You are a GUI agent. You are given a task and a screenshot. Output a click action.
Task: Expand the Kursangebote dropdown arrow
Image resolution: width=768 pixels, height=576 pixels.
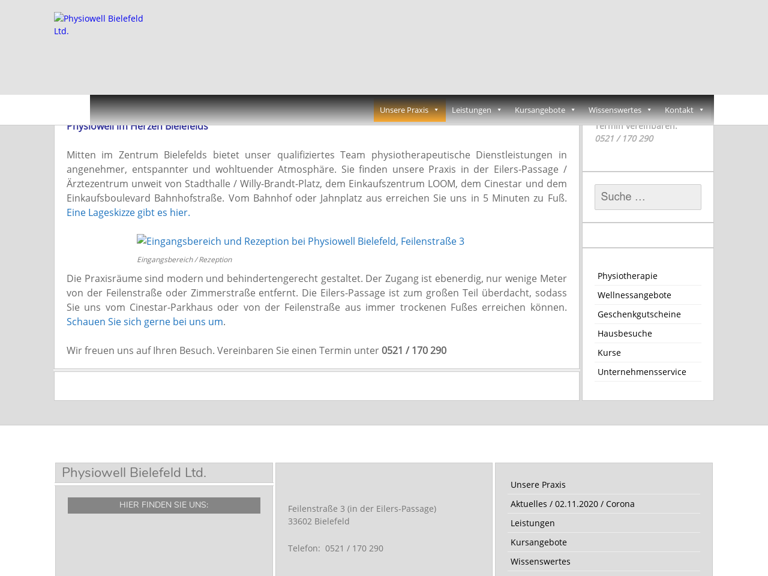[x=573, y=110]
